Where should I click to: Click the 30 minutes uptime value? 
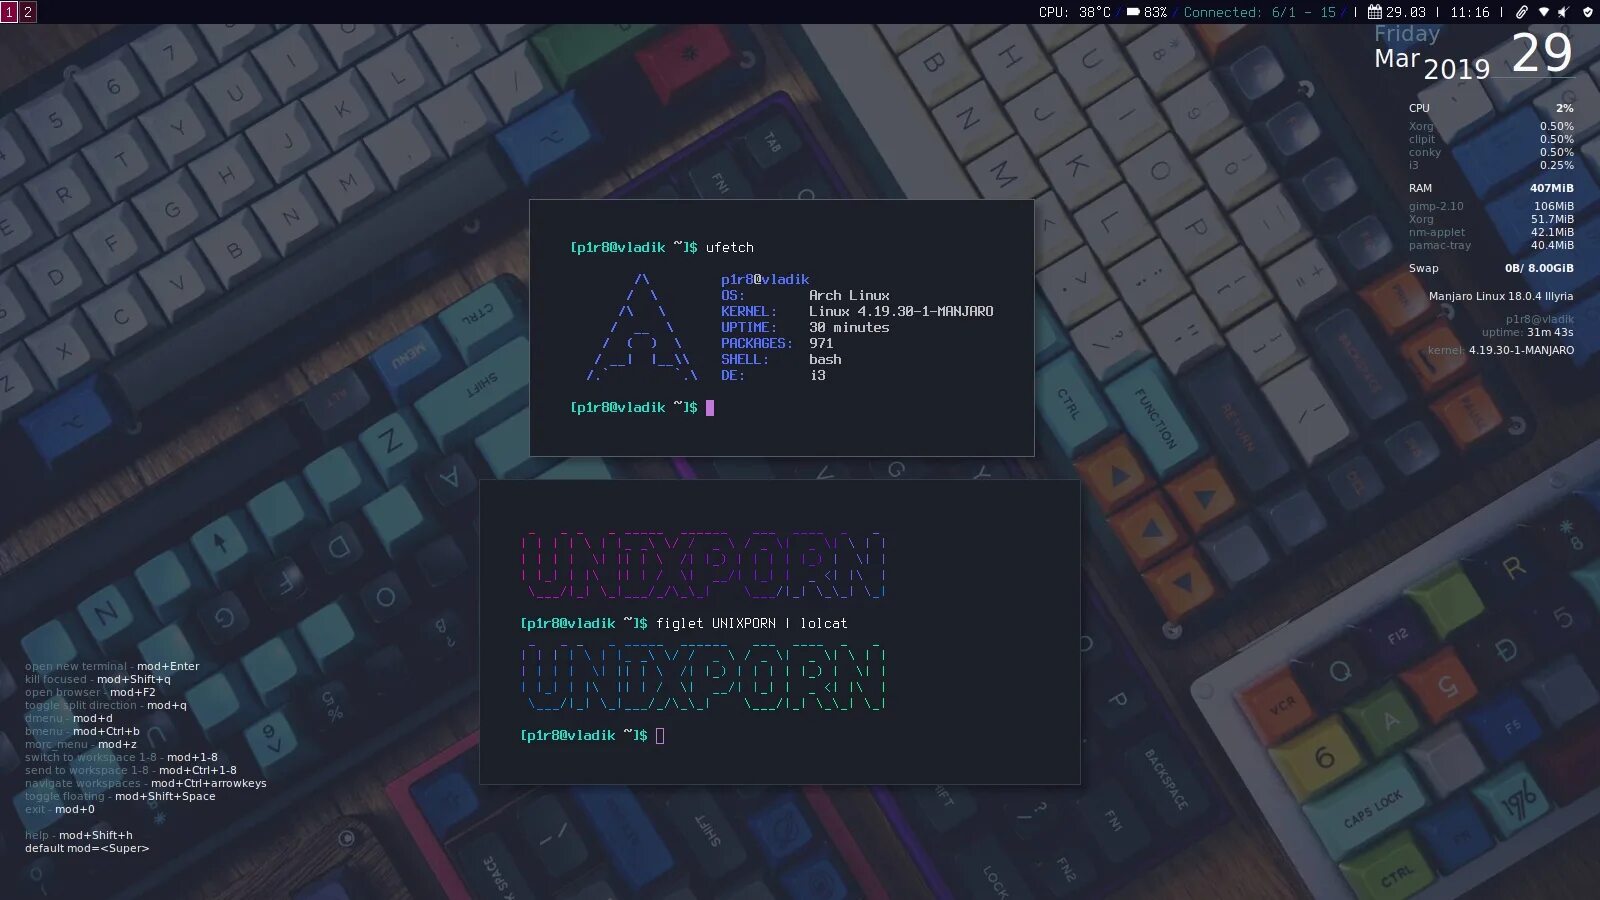[849, 327]
